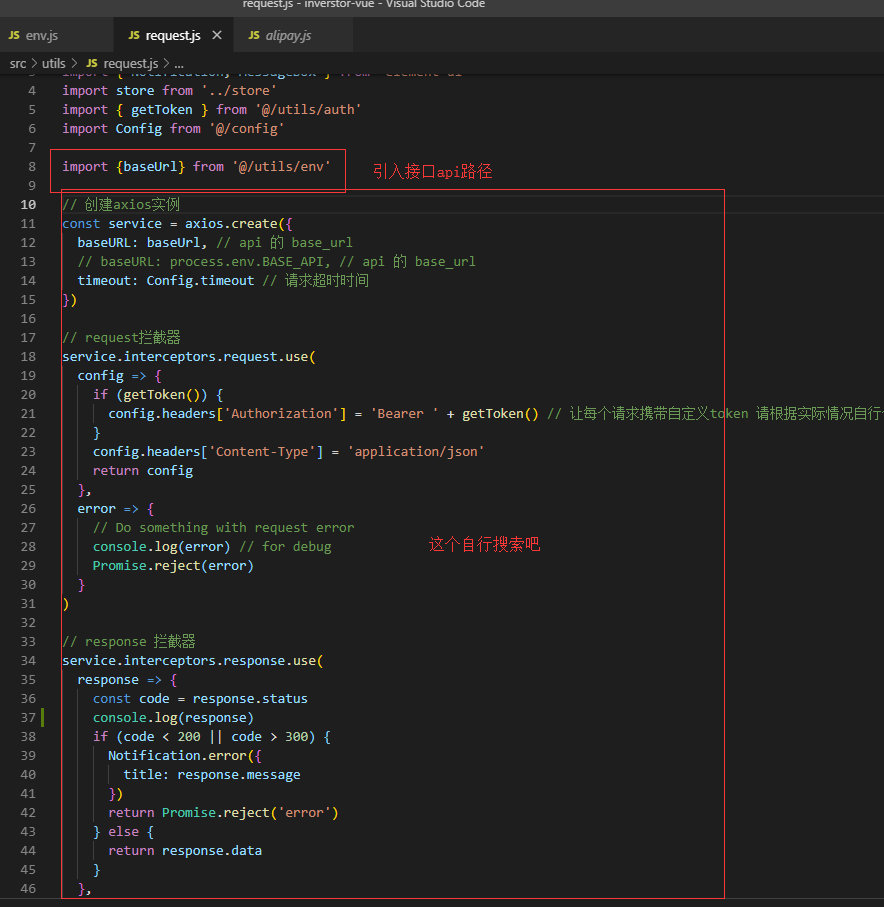Screen dimensions: 884x907
Task: Click '@/utils/auth' import path on line 5
Action: pos(308,110)
